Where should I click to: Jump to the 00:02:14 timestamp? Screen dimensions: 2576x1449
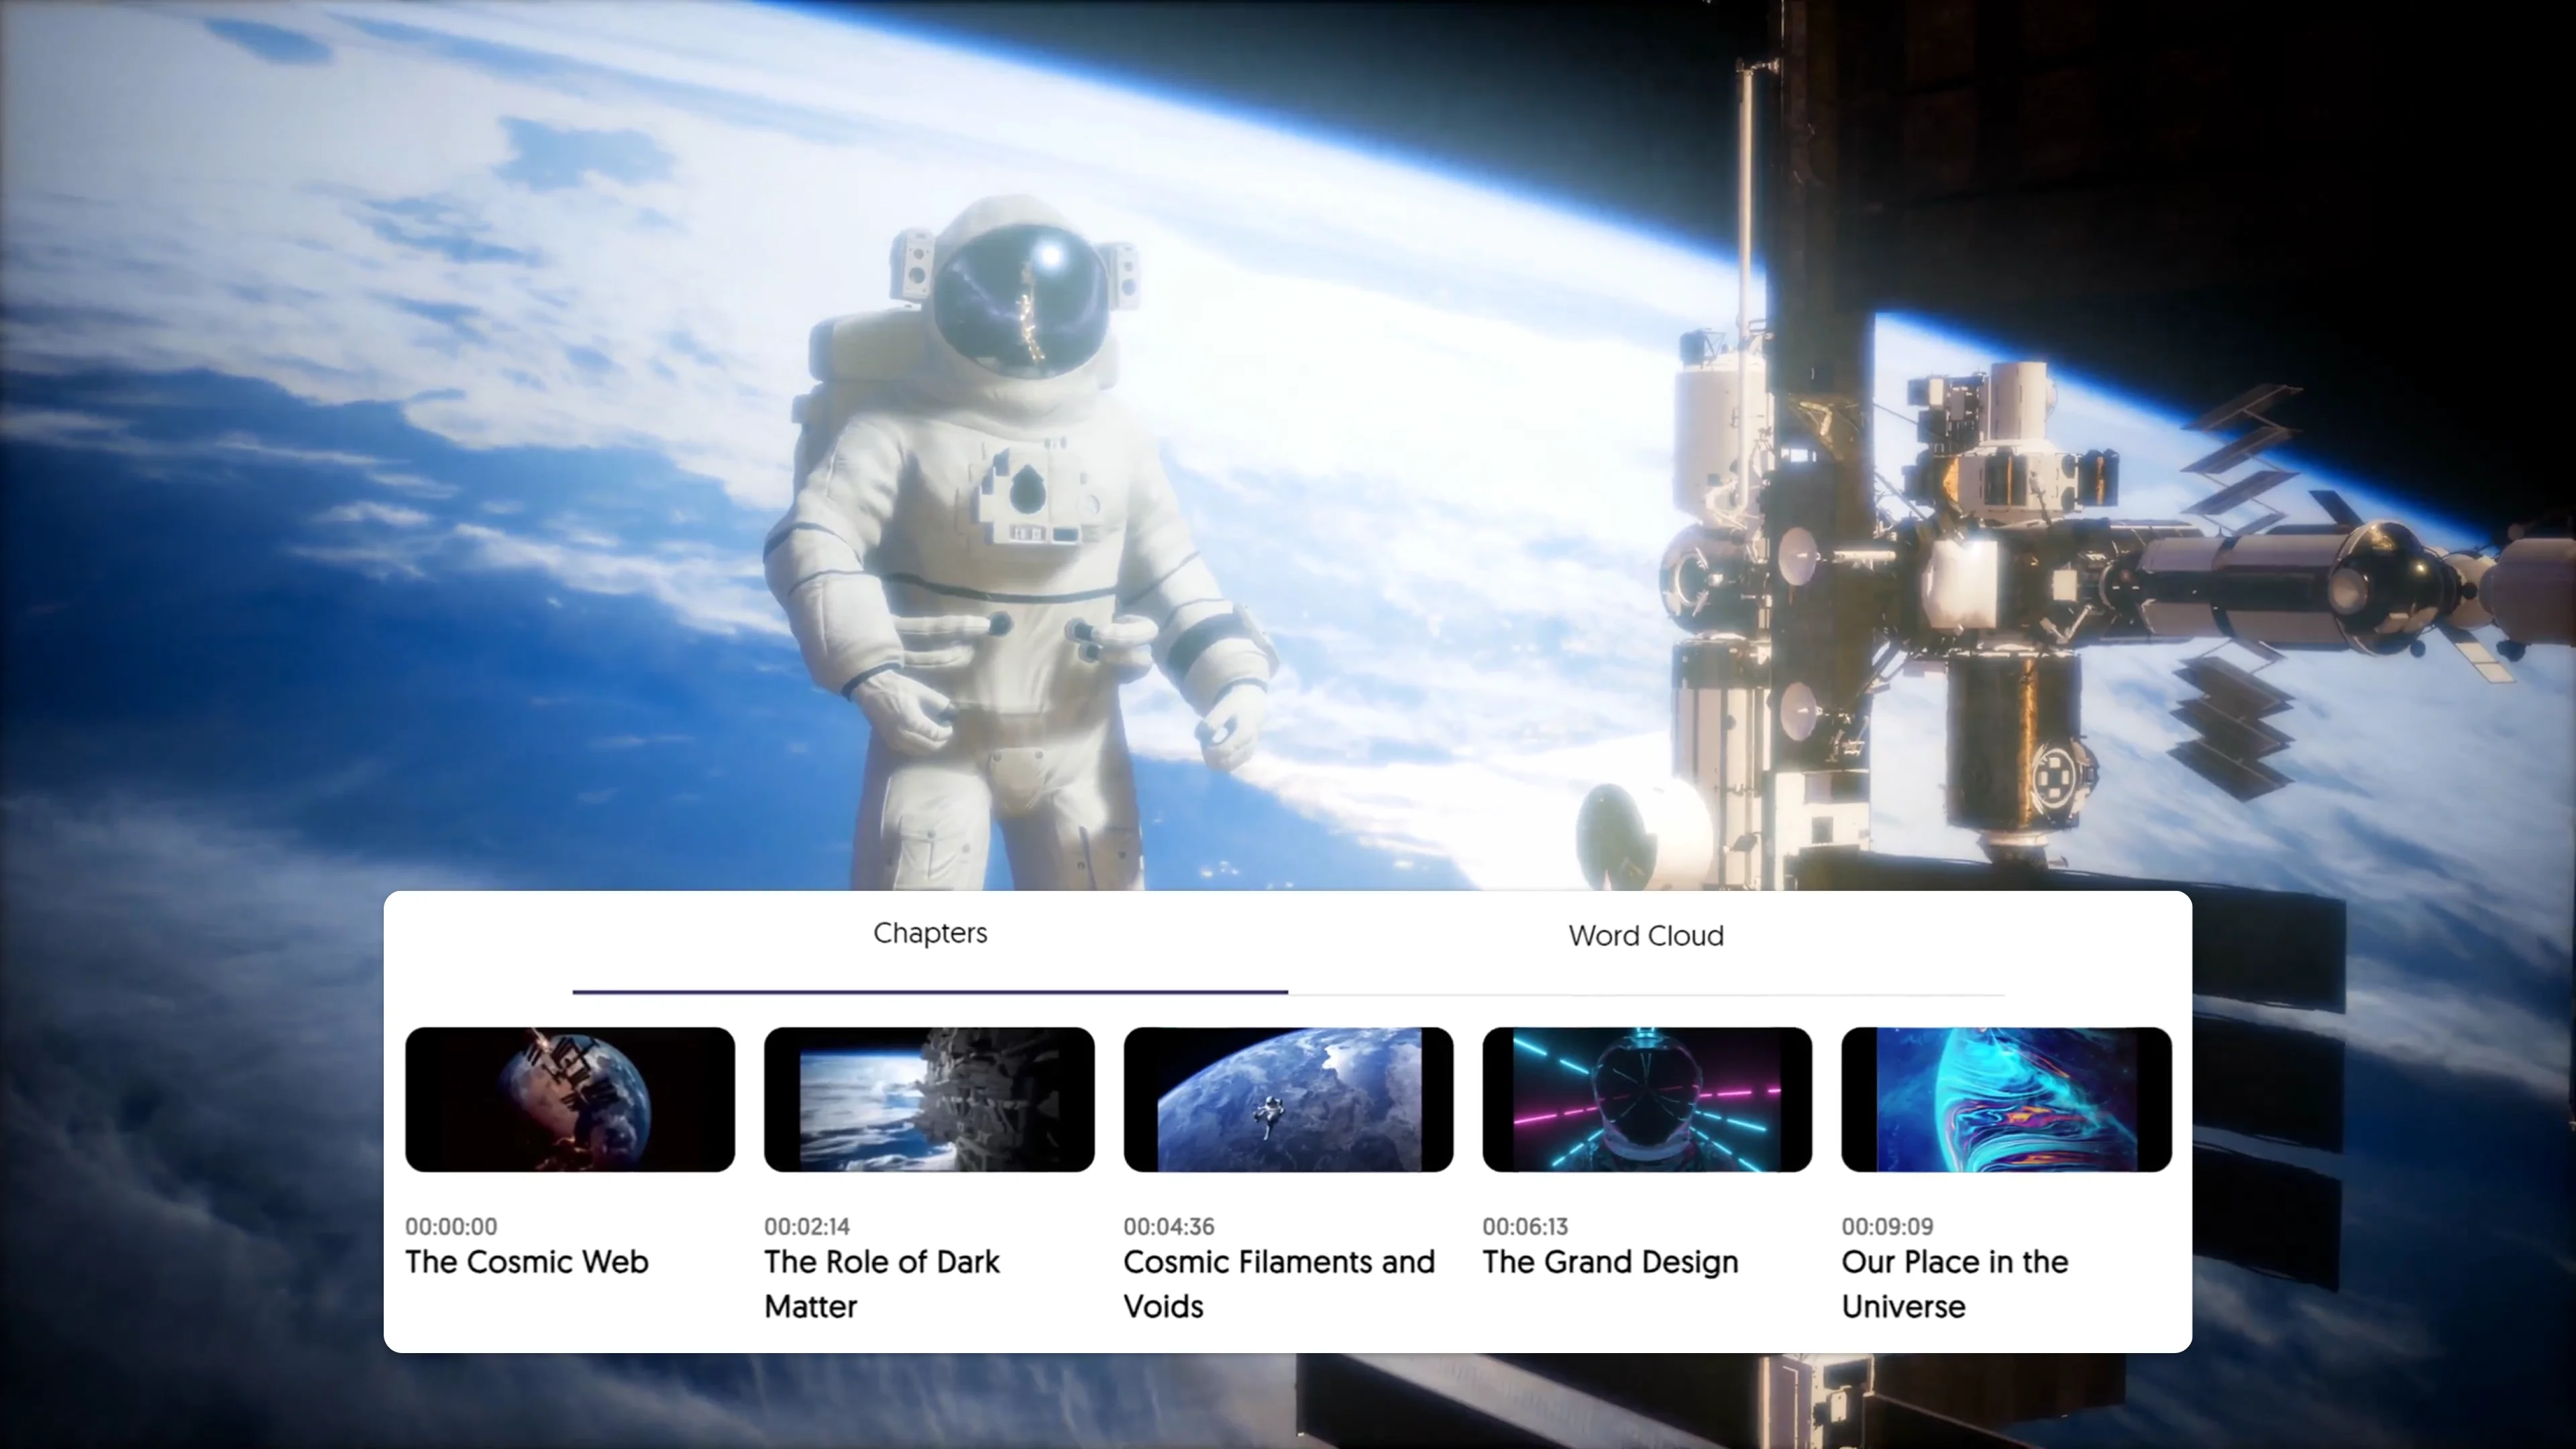pos(807,1226)
